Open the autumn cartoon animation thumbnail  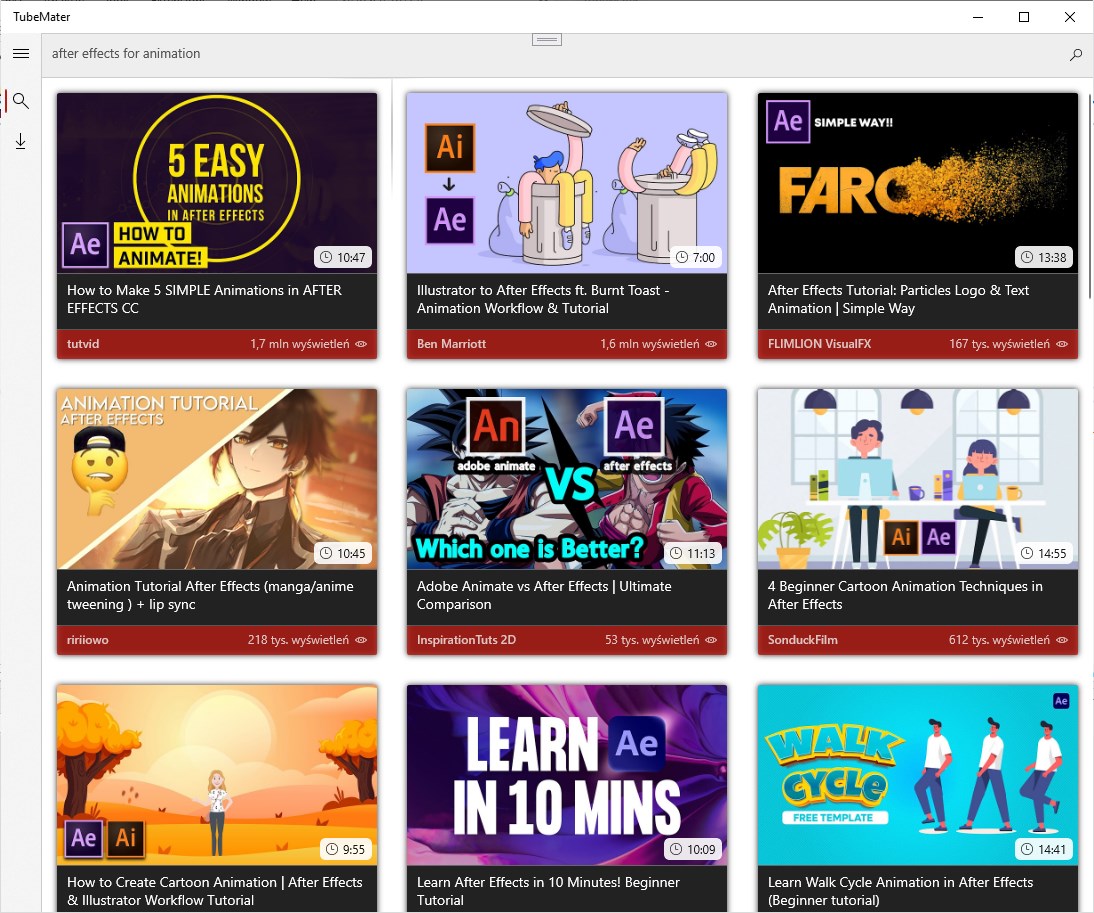pos(217,775)
